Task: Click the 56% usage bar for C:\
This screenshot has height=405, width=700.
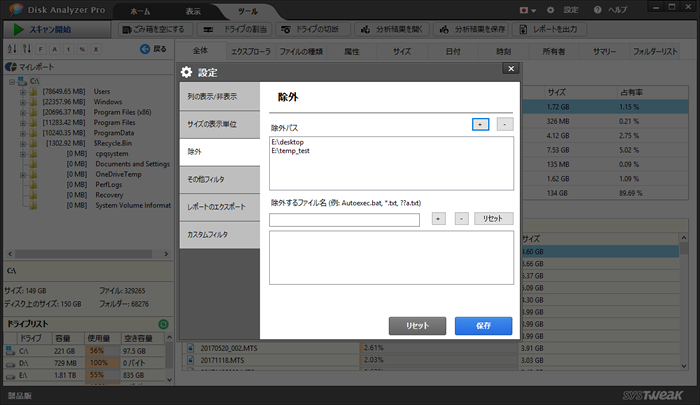Action: pos(102,351)
